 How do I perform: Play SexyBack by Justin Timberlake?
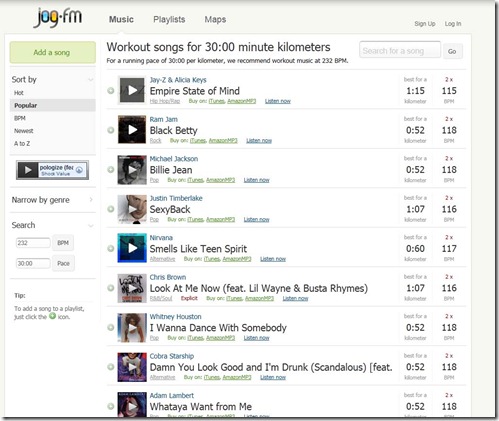[132, 209]
